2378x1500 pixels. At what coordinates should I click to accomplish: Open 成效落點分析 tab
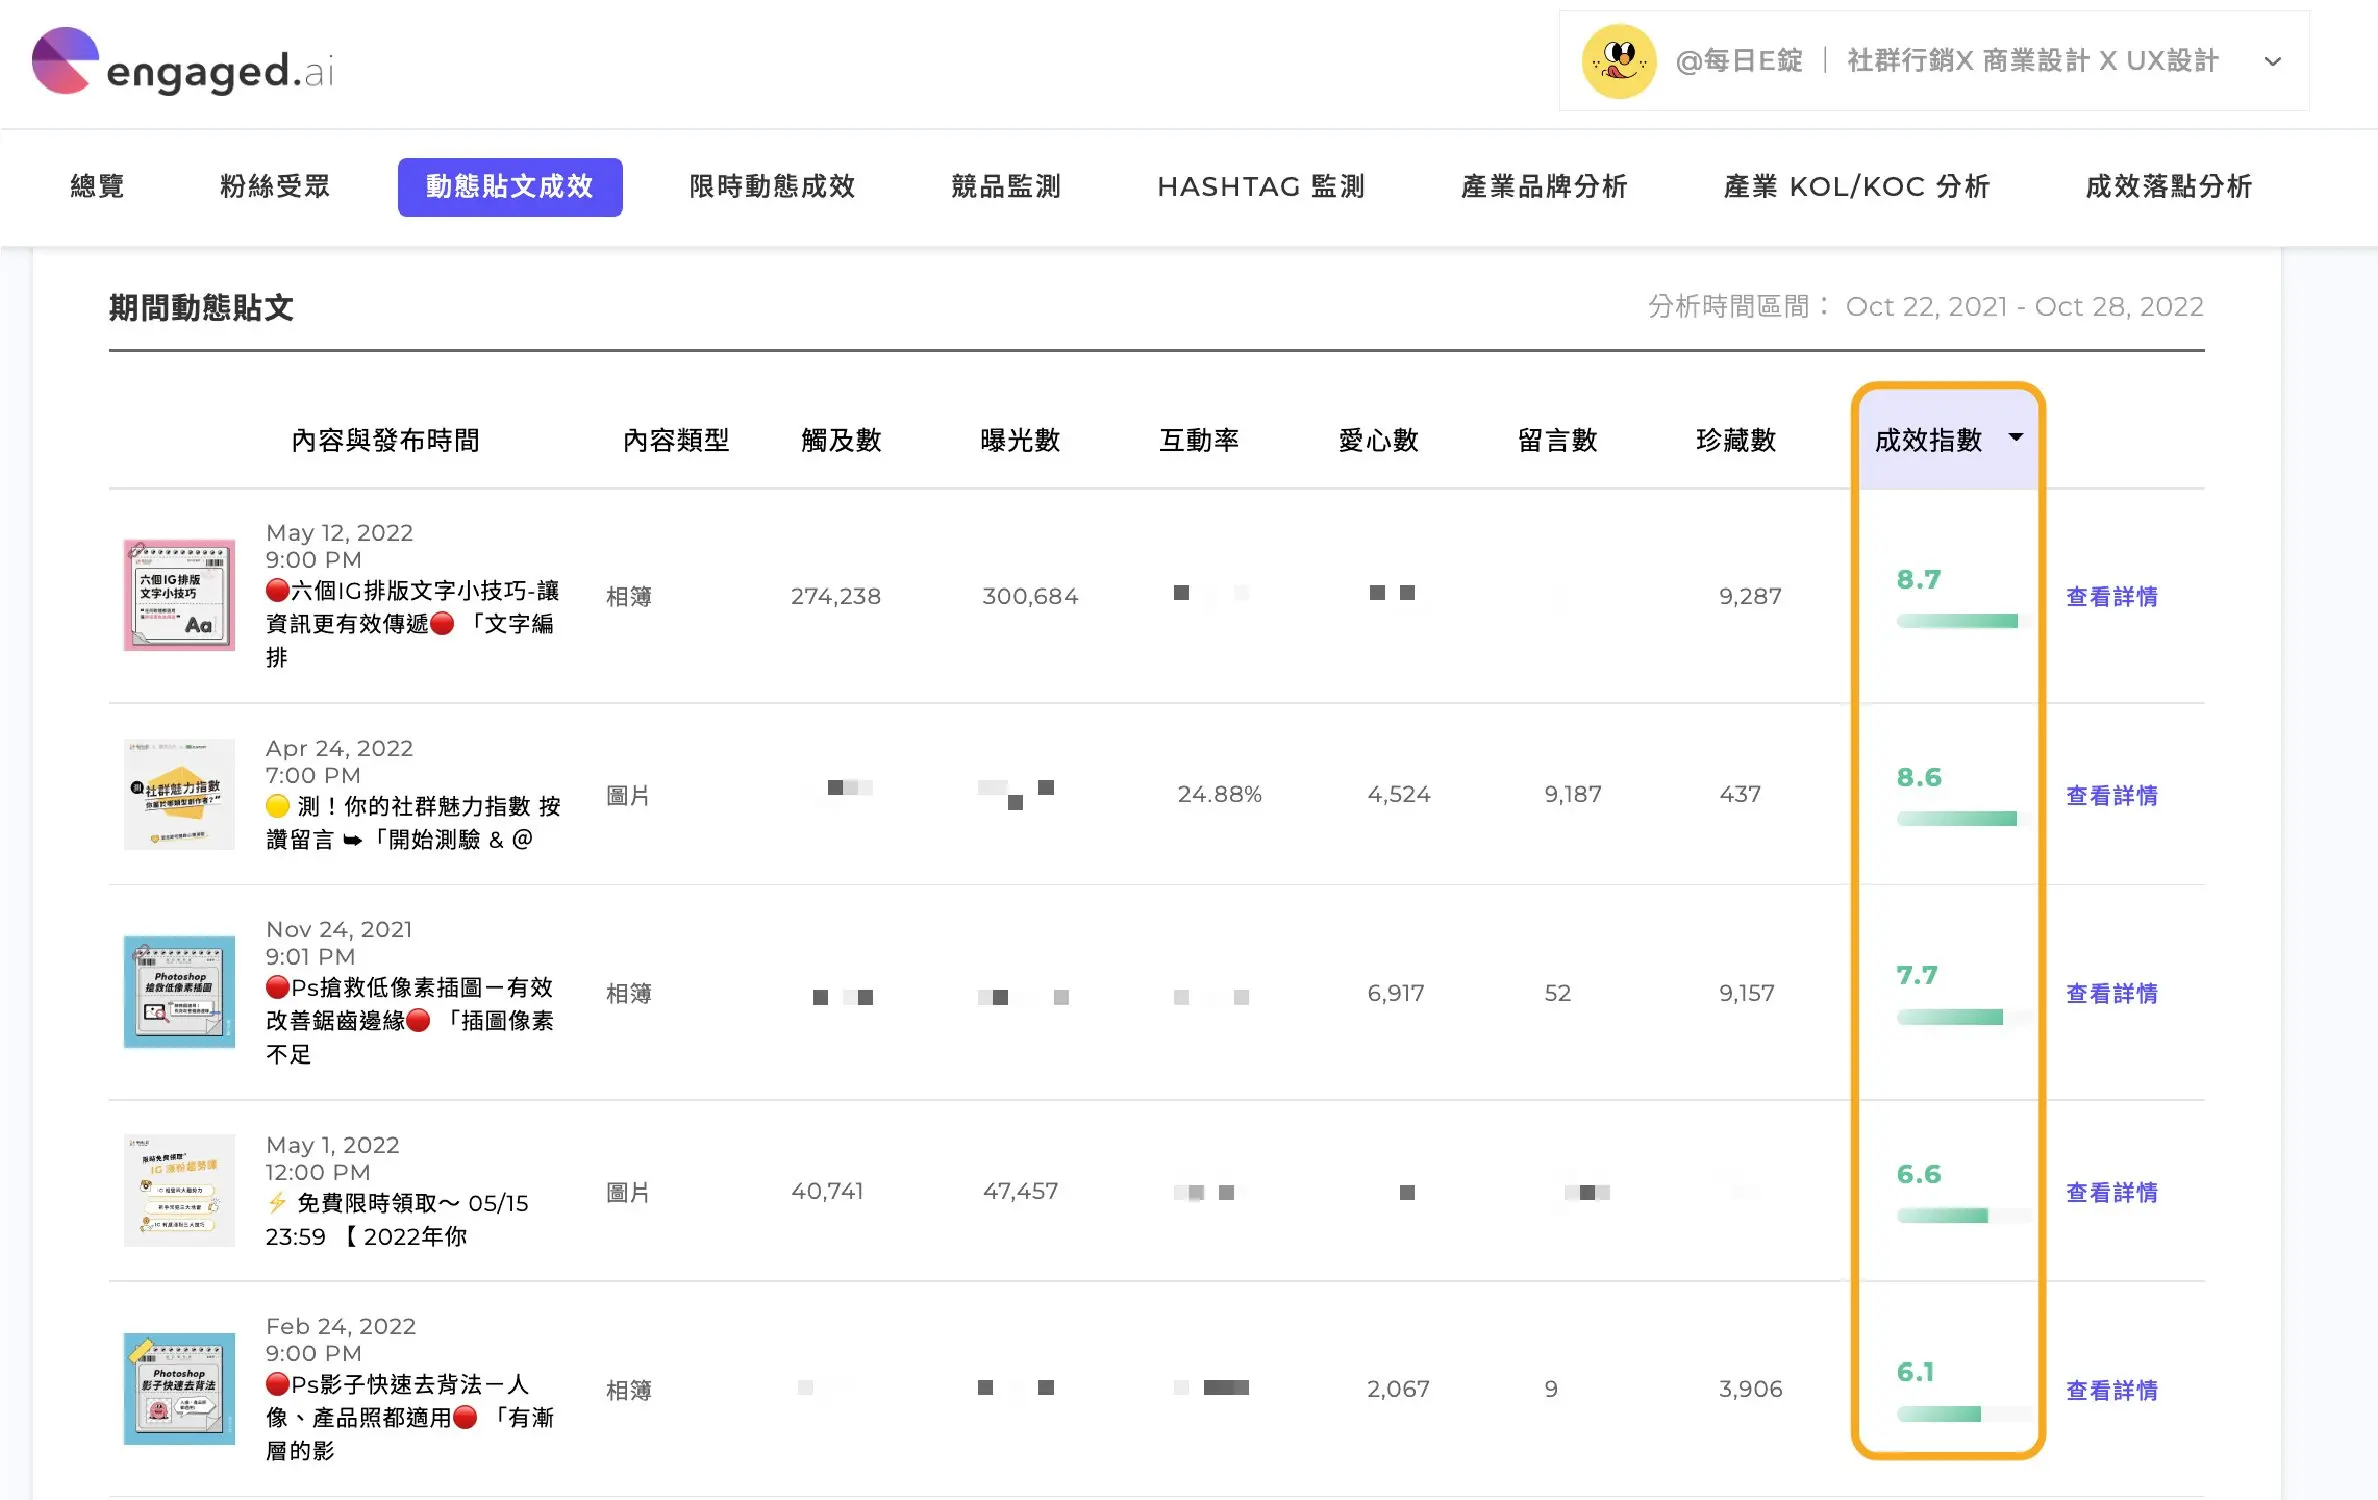tap(2169, 186)
